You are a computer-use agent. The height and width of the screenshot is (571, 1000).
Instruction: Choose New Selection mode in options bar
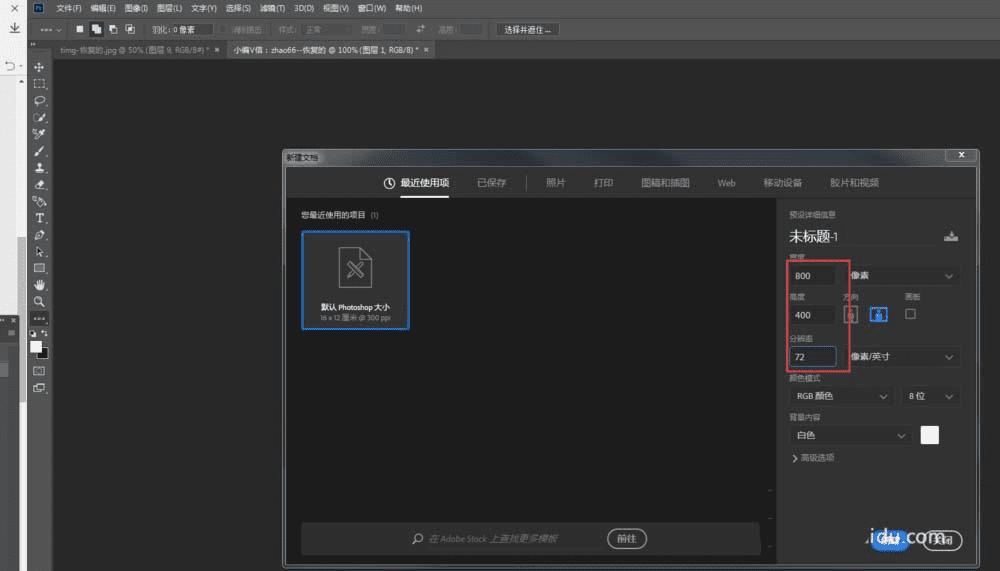tap(80, 29)
